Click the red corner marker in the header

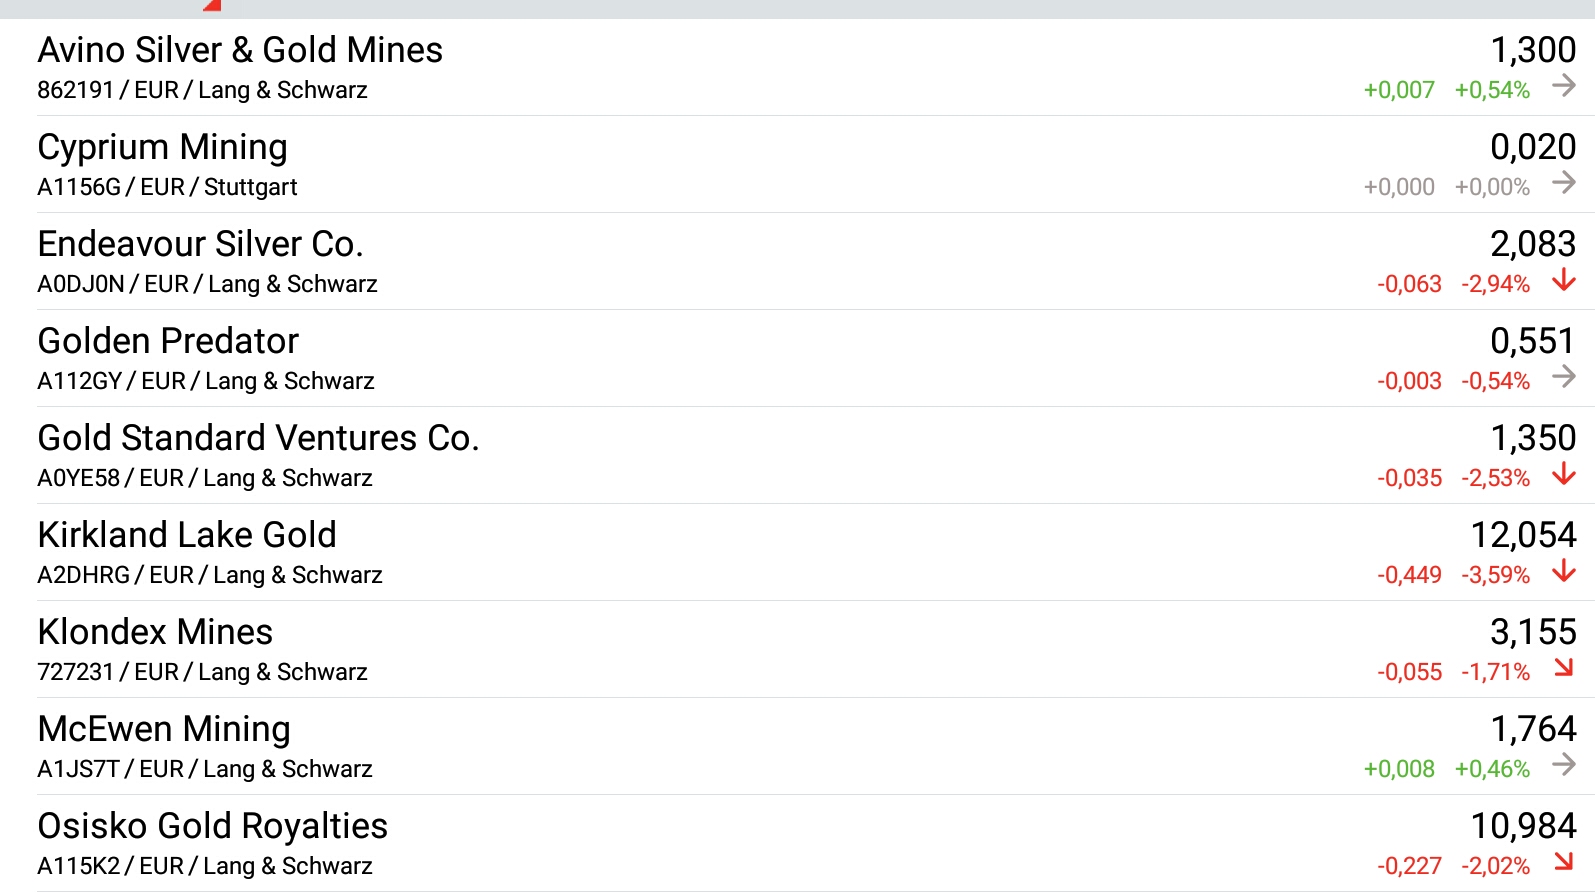tap(212, 6)
